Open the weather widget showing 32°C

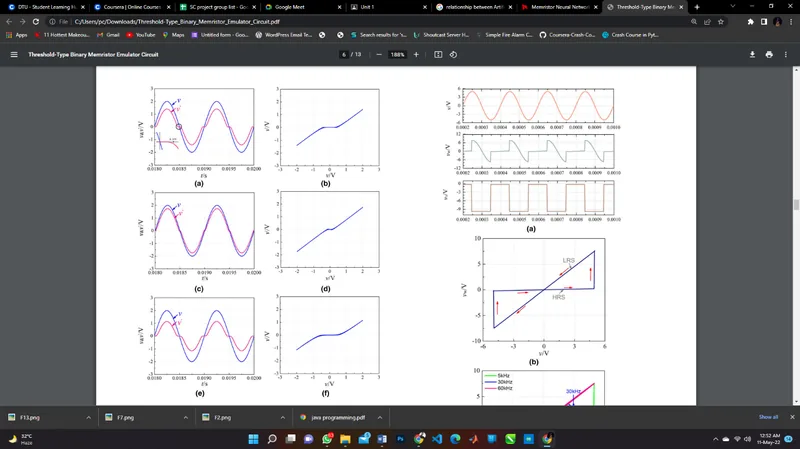tap(20, 439)
